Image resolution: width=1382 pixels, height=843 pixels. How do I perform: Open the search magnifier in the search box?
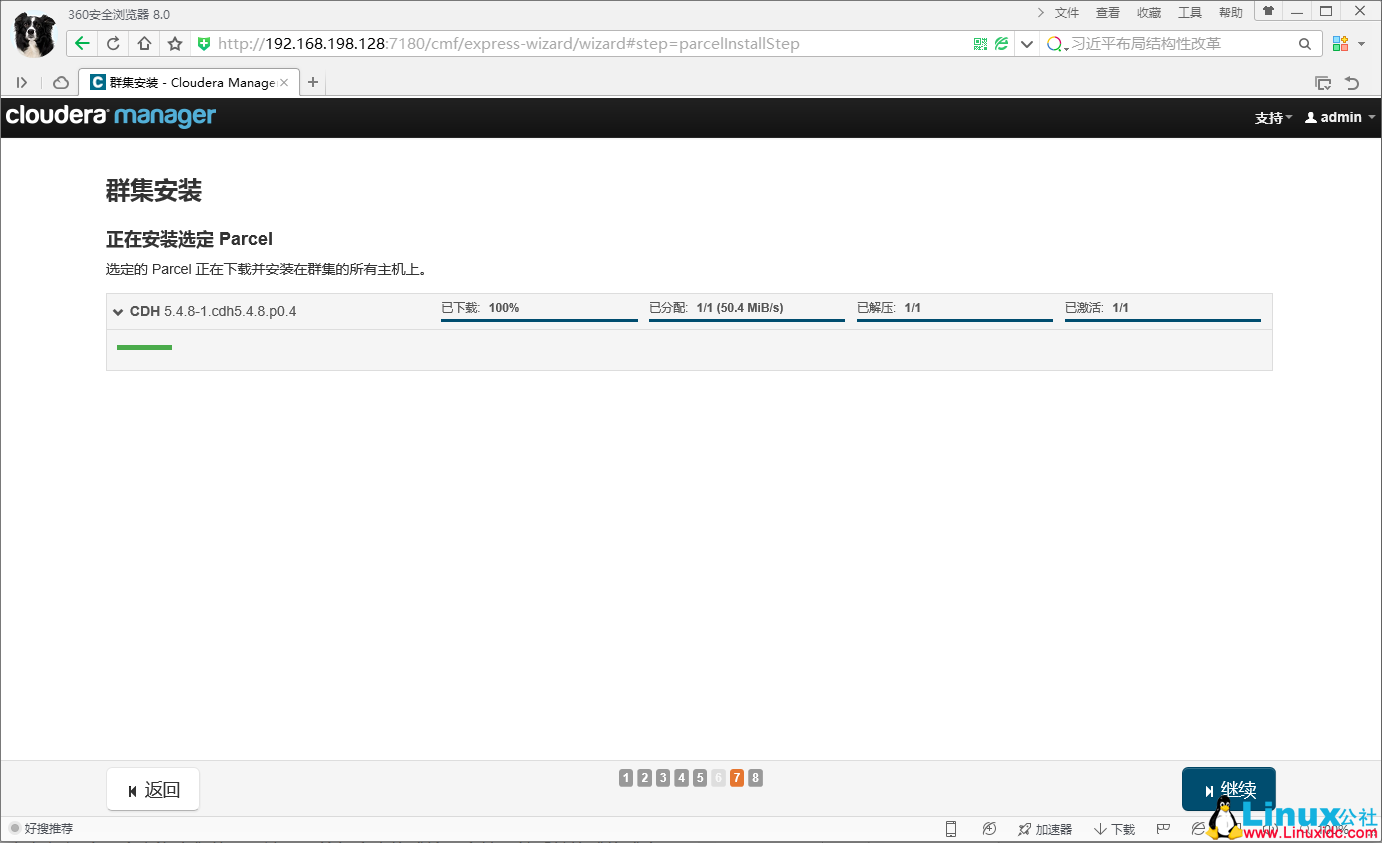click(x=1306, y=43)
